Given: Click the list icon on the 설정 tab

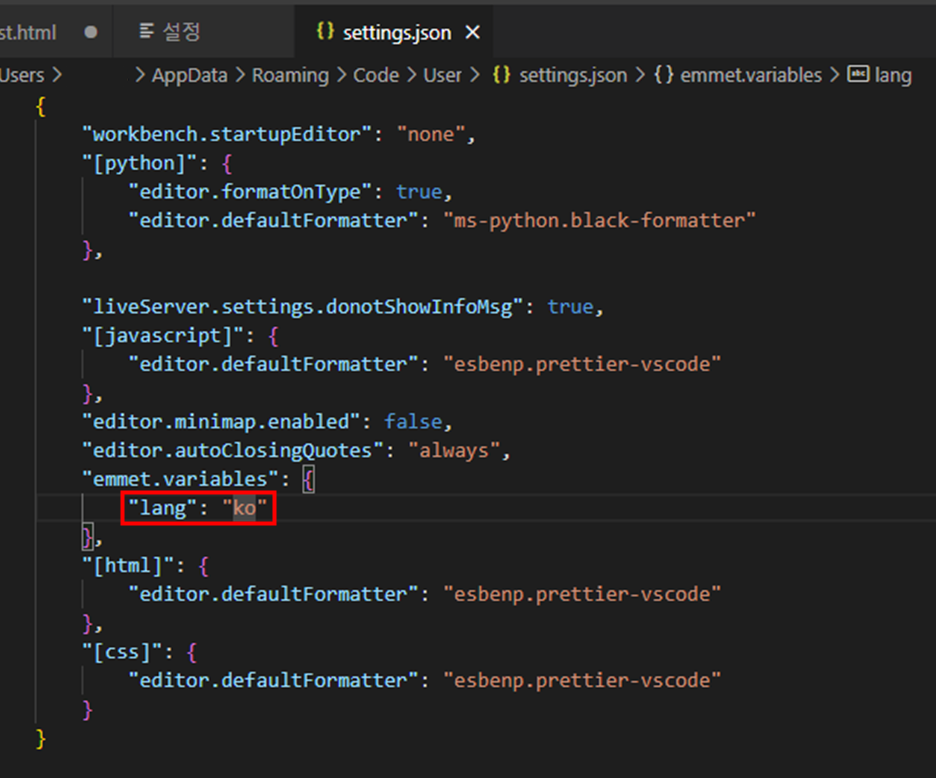Looking at the screenshot, I should click(x=148, y=31).
